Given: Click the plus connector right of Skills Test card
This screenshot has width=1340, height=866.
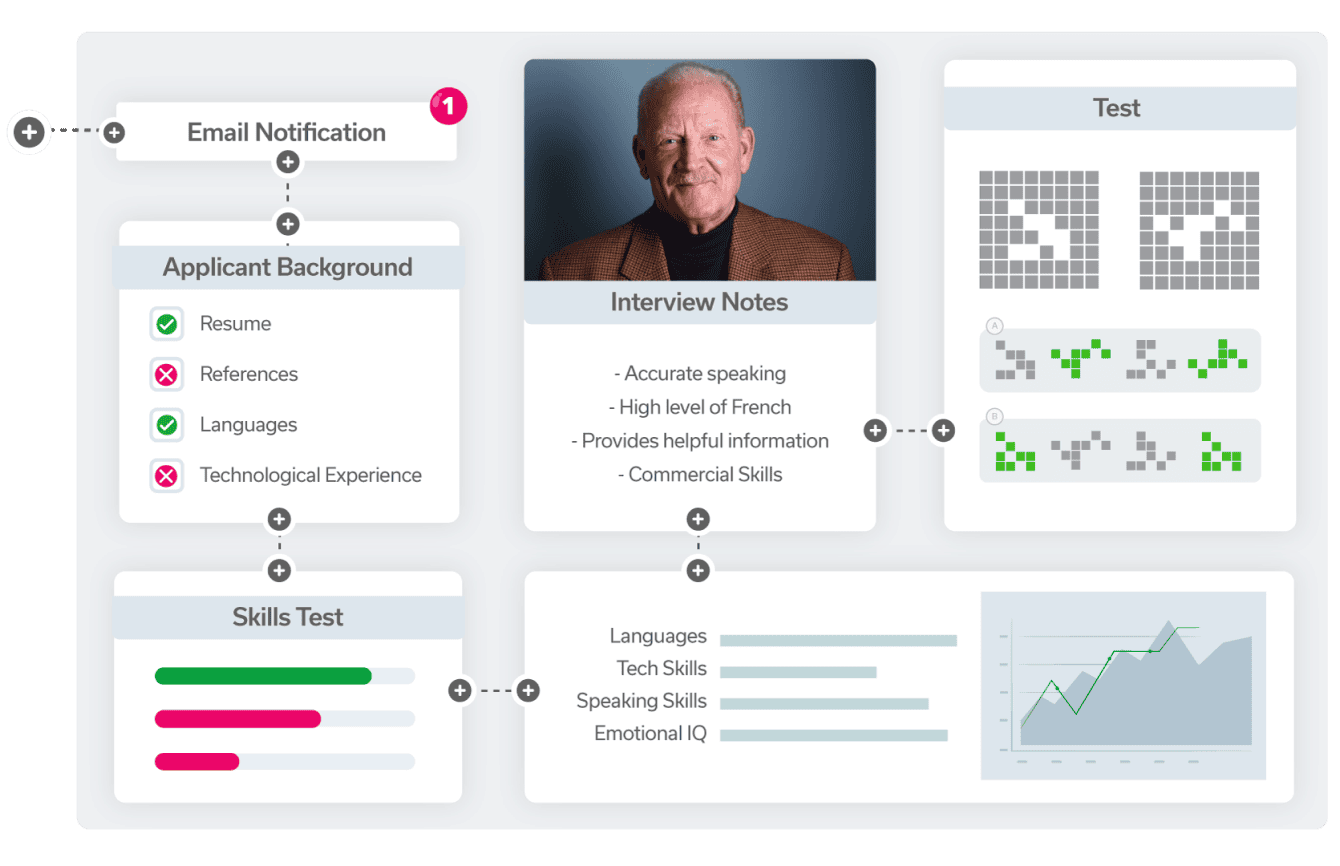Looking at the screenshot, I should (460, 690).
